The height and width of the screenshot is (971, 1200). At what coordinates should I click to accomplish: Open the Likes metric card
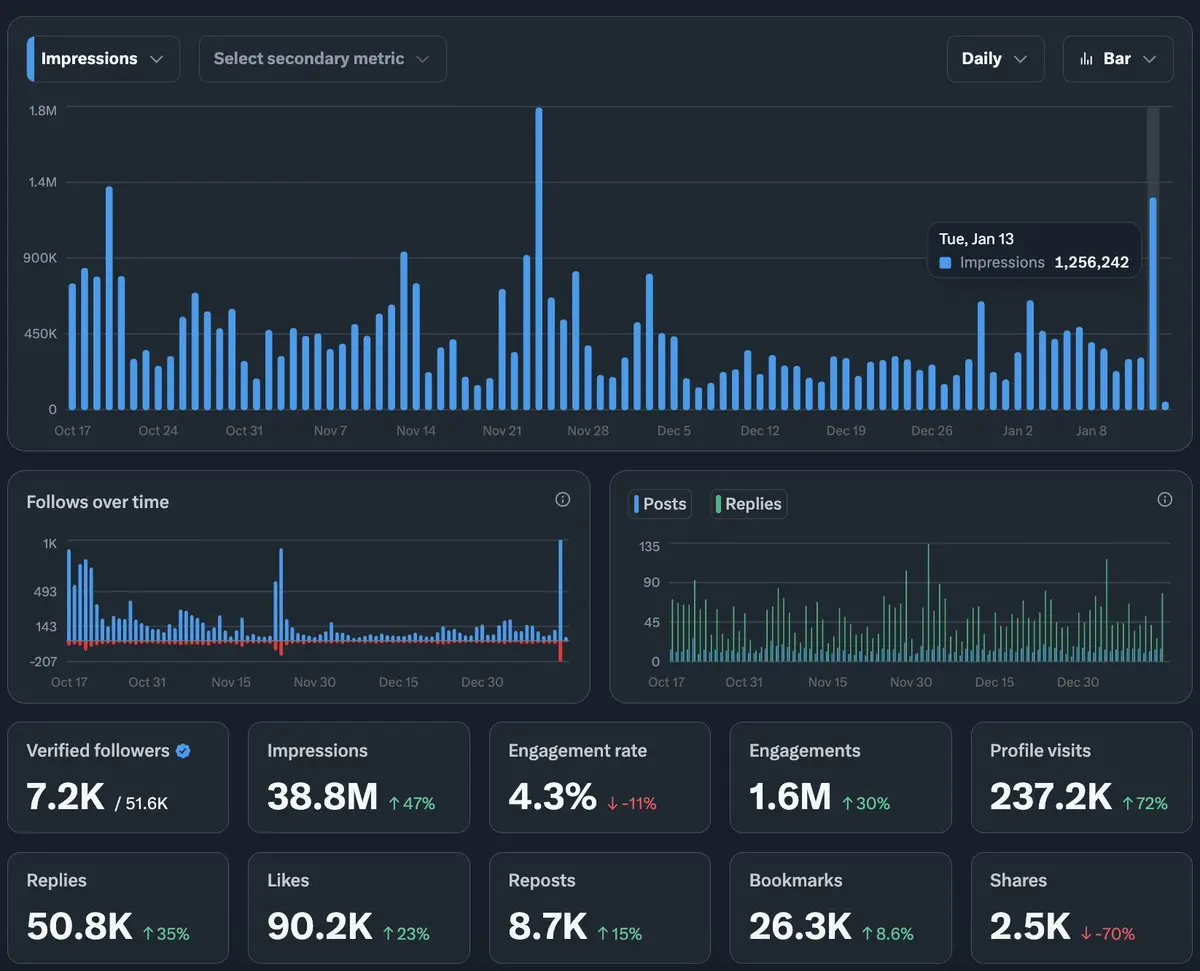tap(358, 908)
